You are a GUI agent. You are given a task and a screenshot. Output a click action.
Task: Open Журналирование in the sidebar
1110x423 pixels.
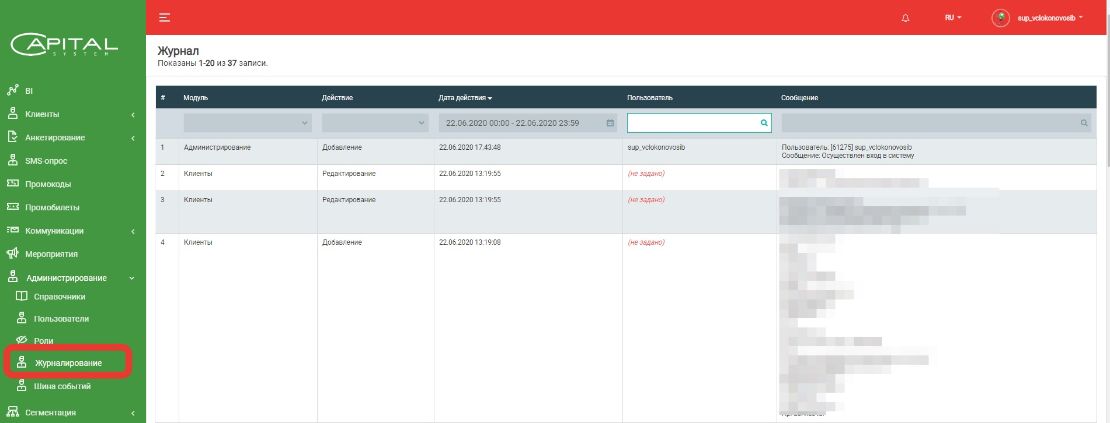click(x=68, y=362)
